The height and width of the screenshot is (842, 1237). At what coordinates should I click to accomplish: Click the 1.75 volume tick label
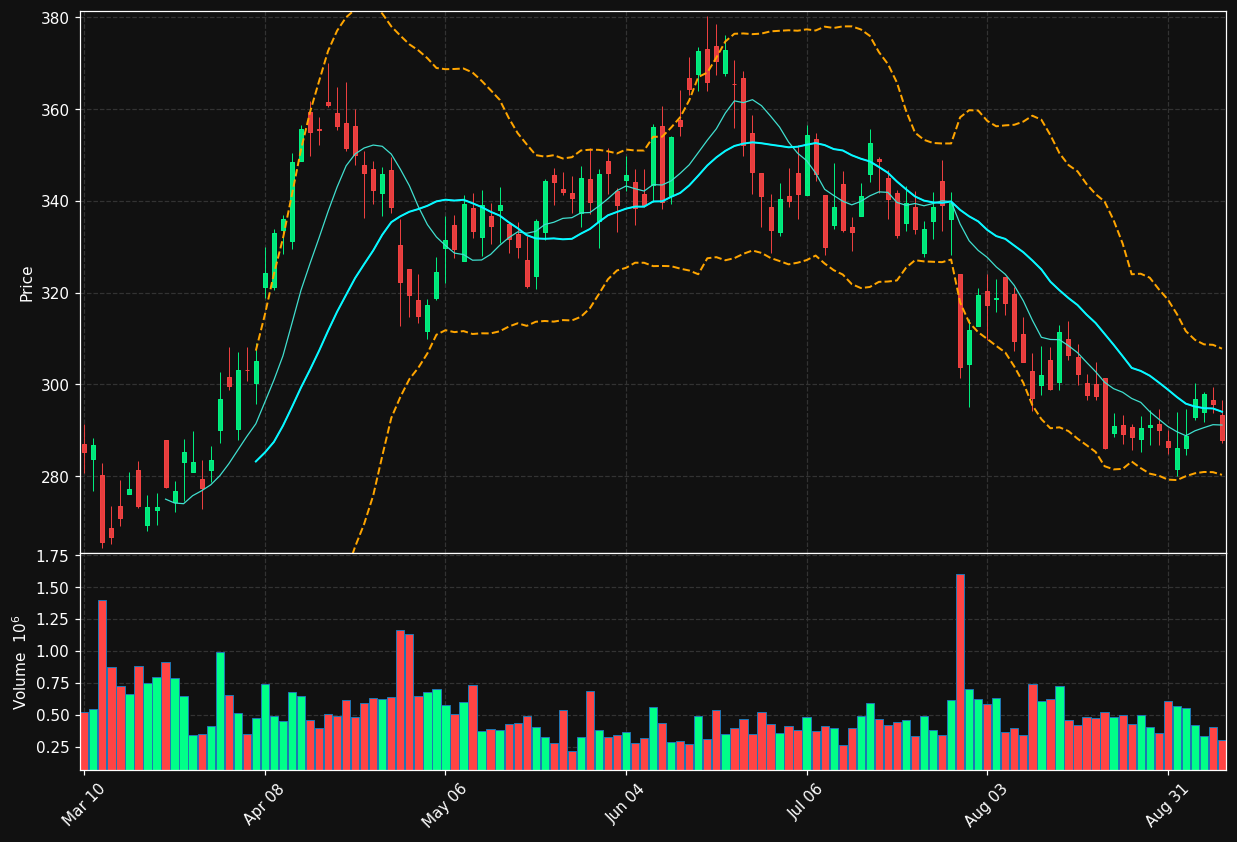tap(51, 556)
